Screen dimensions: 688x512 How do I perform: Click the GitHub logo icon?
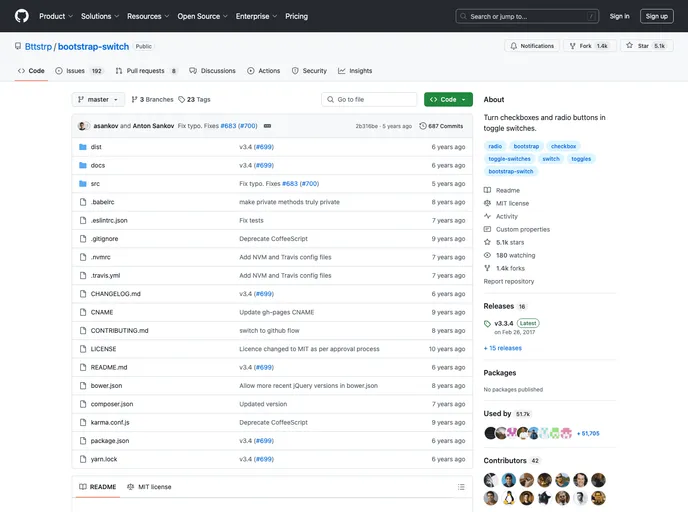22,16
